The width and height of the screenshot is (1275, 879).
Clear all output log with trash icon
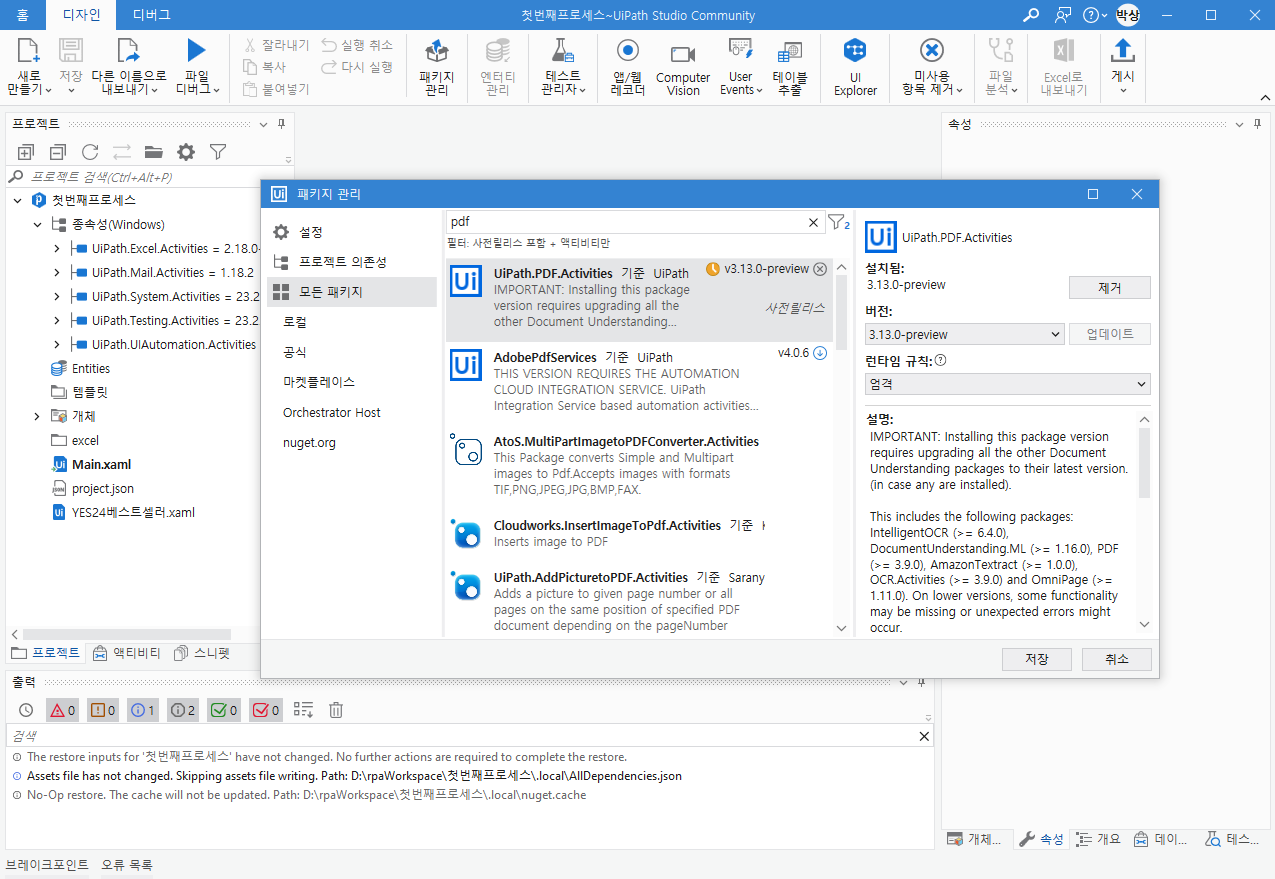(336, 710)
